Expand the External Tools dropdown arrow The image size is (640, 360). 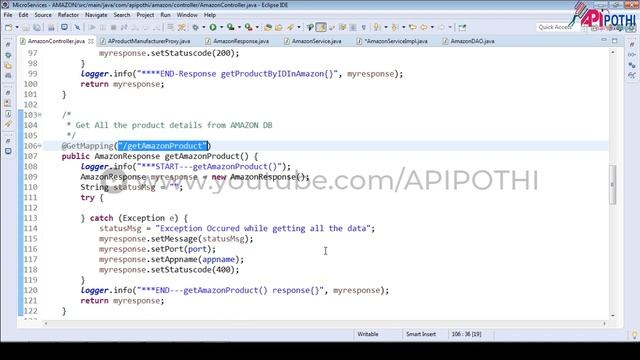point(257,27)
